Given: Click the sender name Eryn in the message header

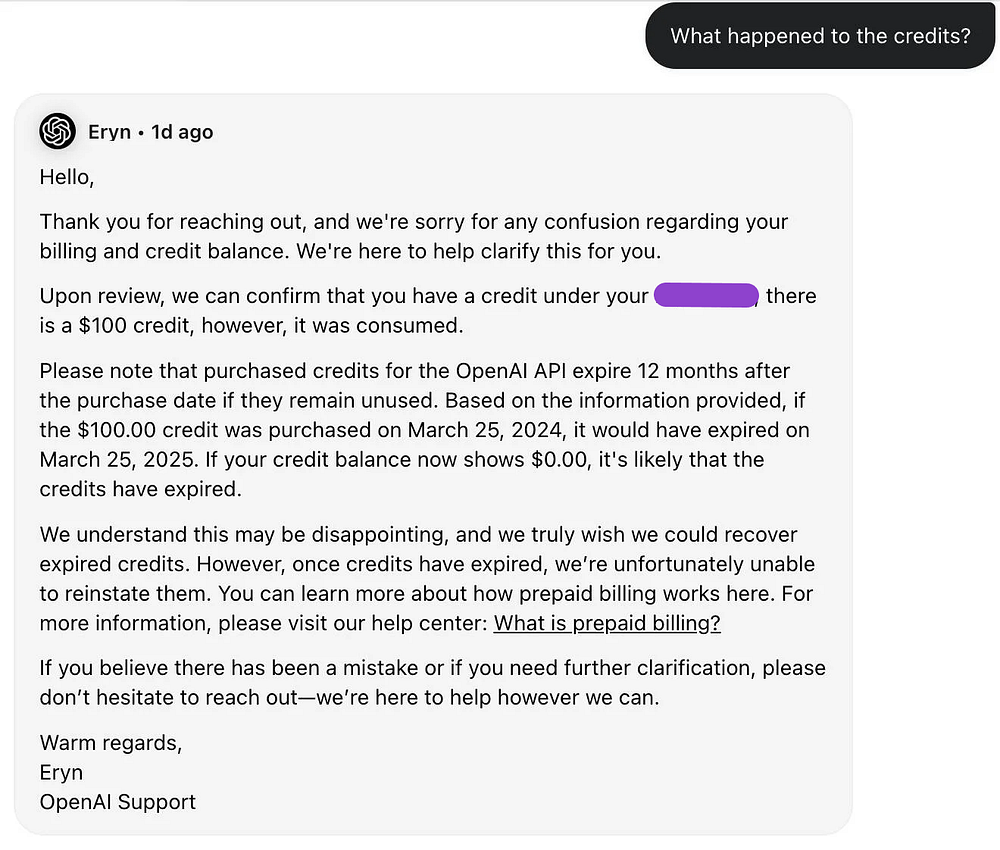Looking at the screenshot, I should pyautogui.click(x=109, y=132).
